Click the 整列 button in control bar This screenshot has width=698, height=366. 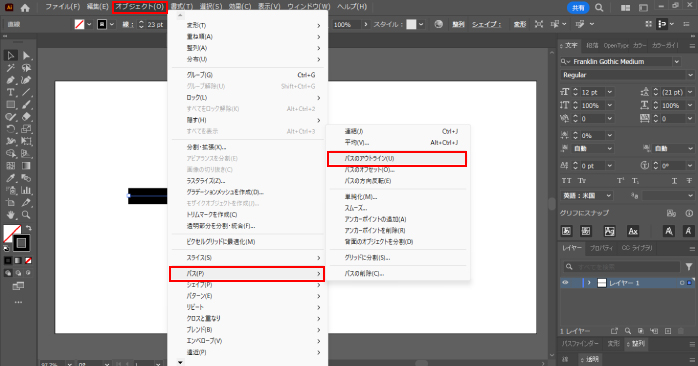pos(459,24)
